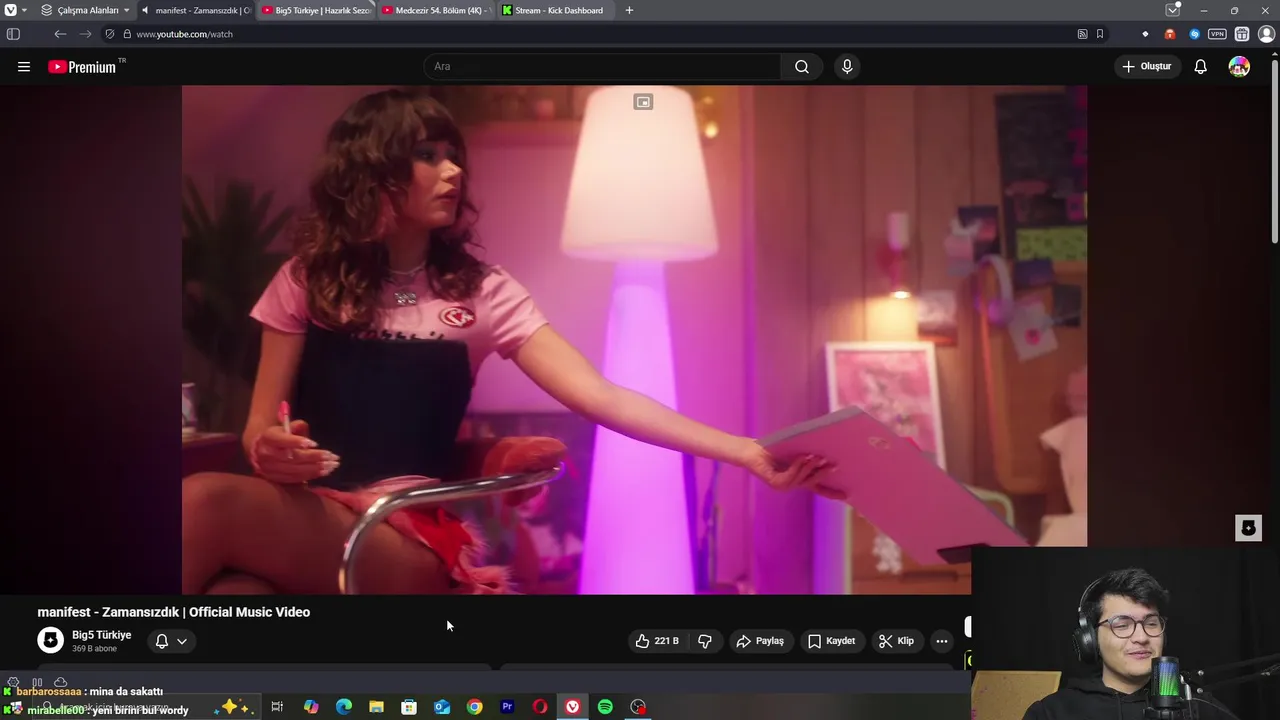Open the Big5 Türkiye channel name link
The width and height of the screenshot is (1280, 720).
(x=101, y=635)
